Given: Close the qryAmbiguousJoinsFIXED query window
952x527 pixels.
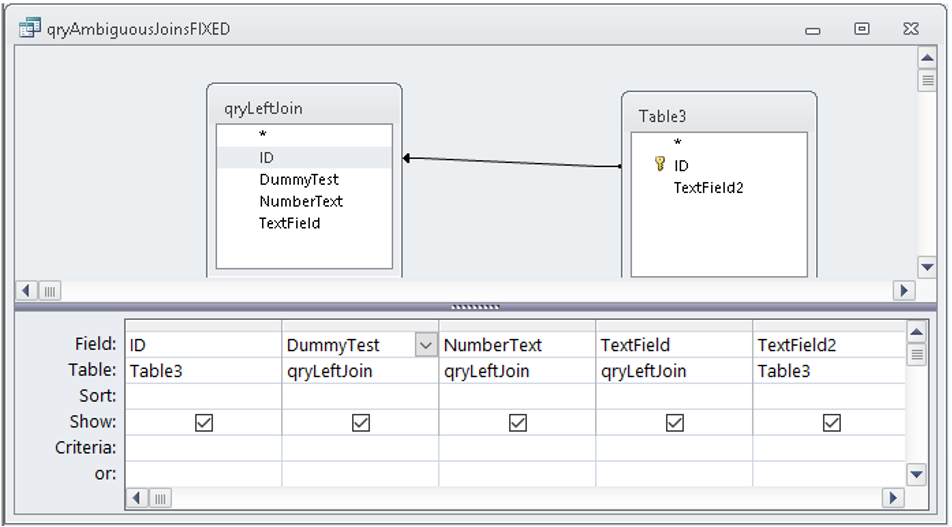Looking at the screenshot, I should 911,29.
